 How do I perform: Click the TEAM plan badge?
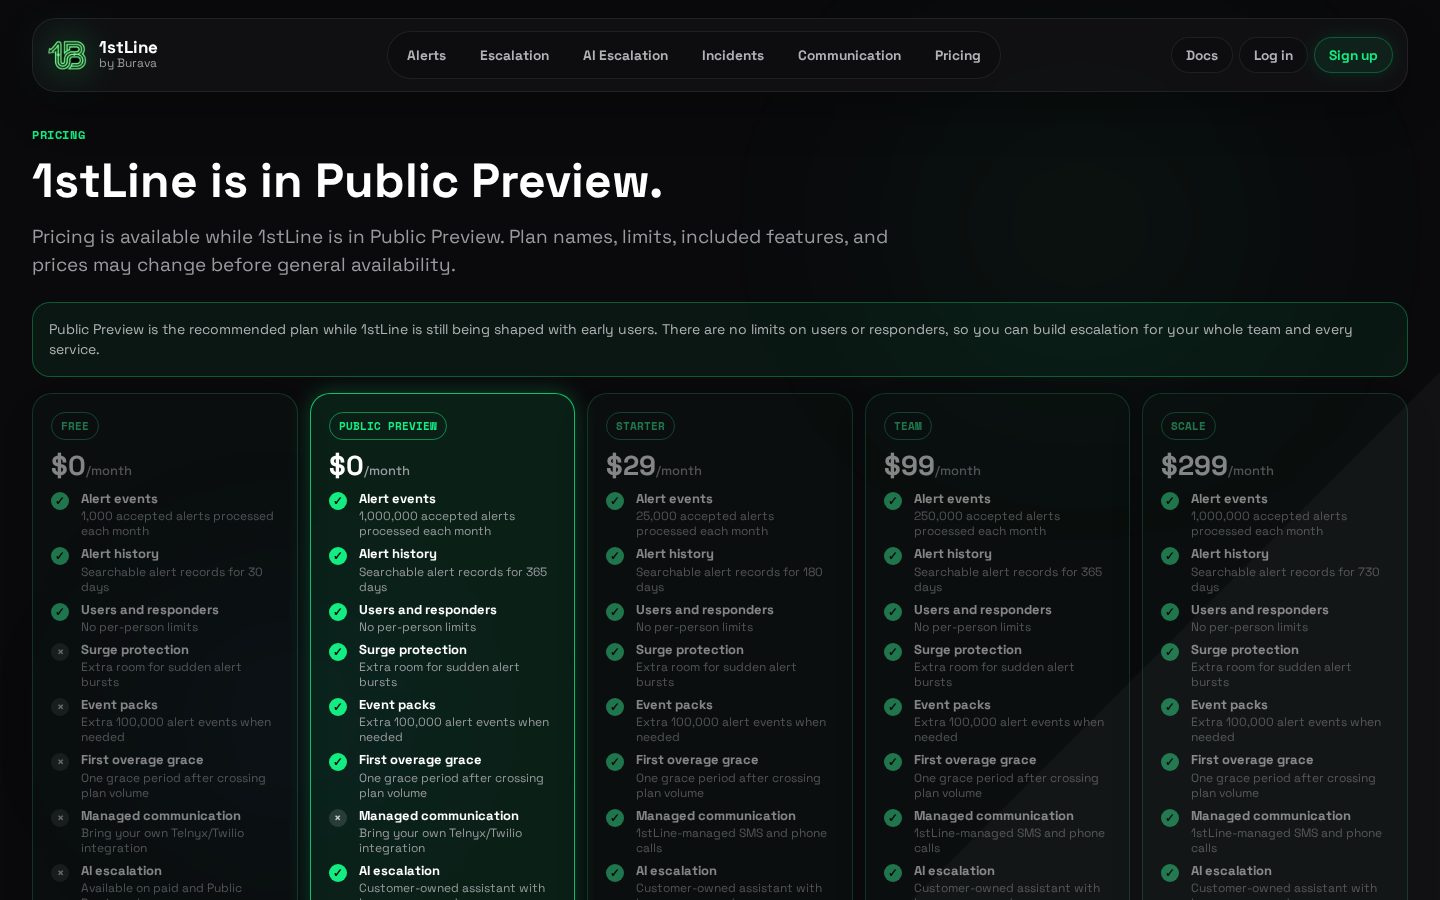(908, 426)
